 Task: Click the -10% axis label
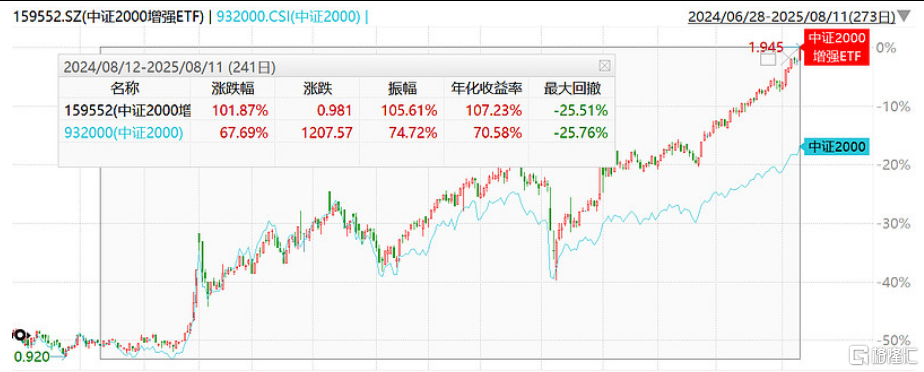pyautogui.click(x=892, y=106)
